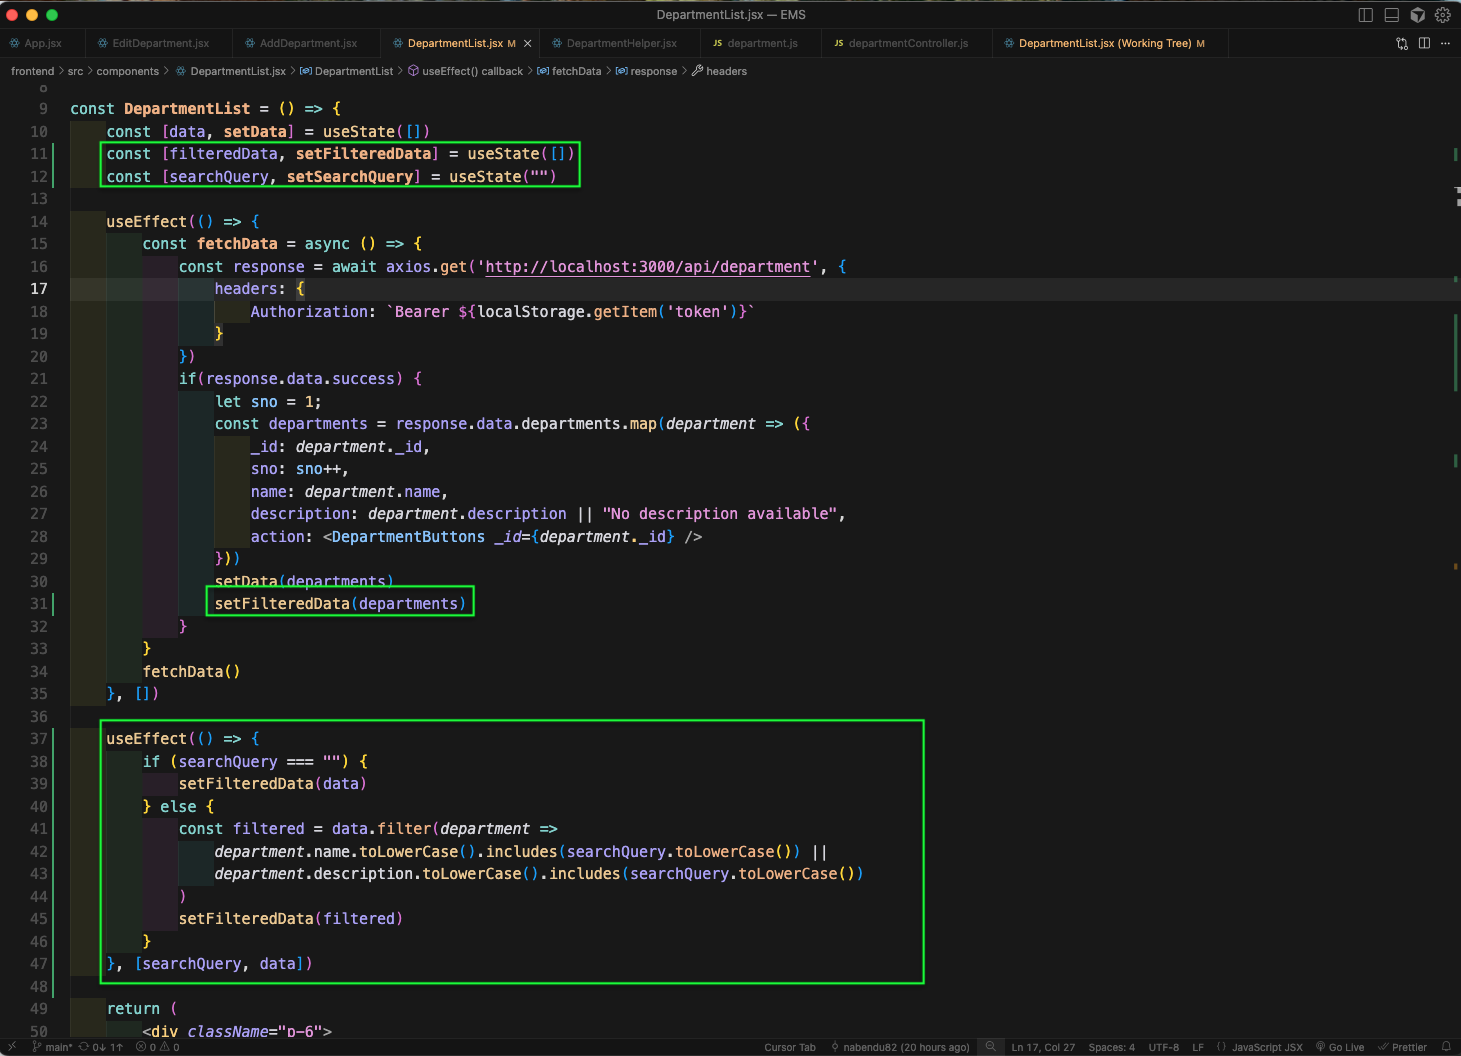Screen dimensions: 1461x1056
Task: Close the active DepartmentList.jsx tab
Action: click(x=528, y=43)
